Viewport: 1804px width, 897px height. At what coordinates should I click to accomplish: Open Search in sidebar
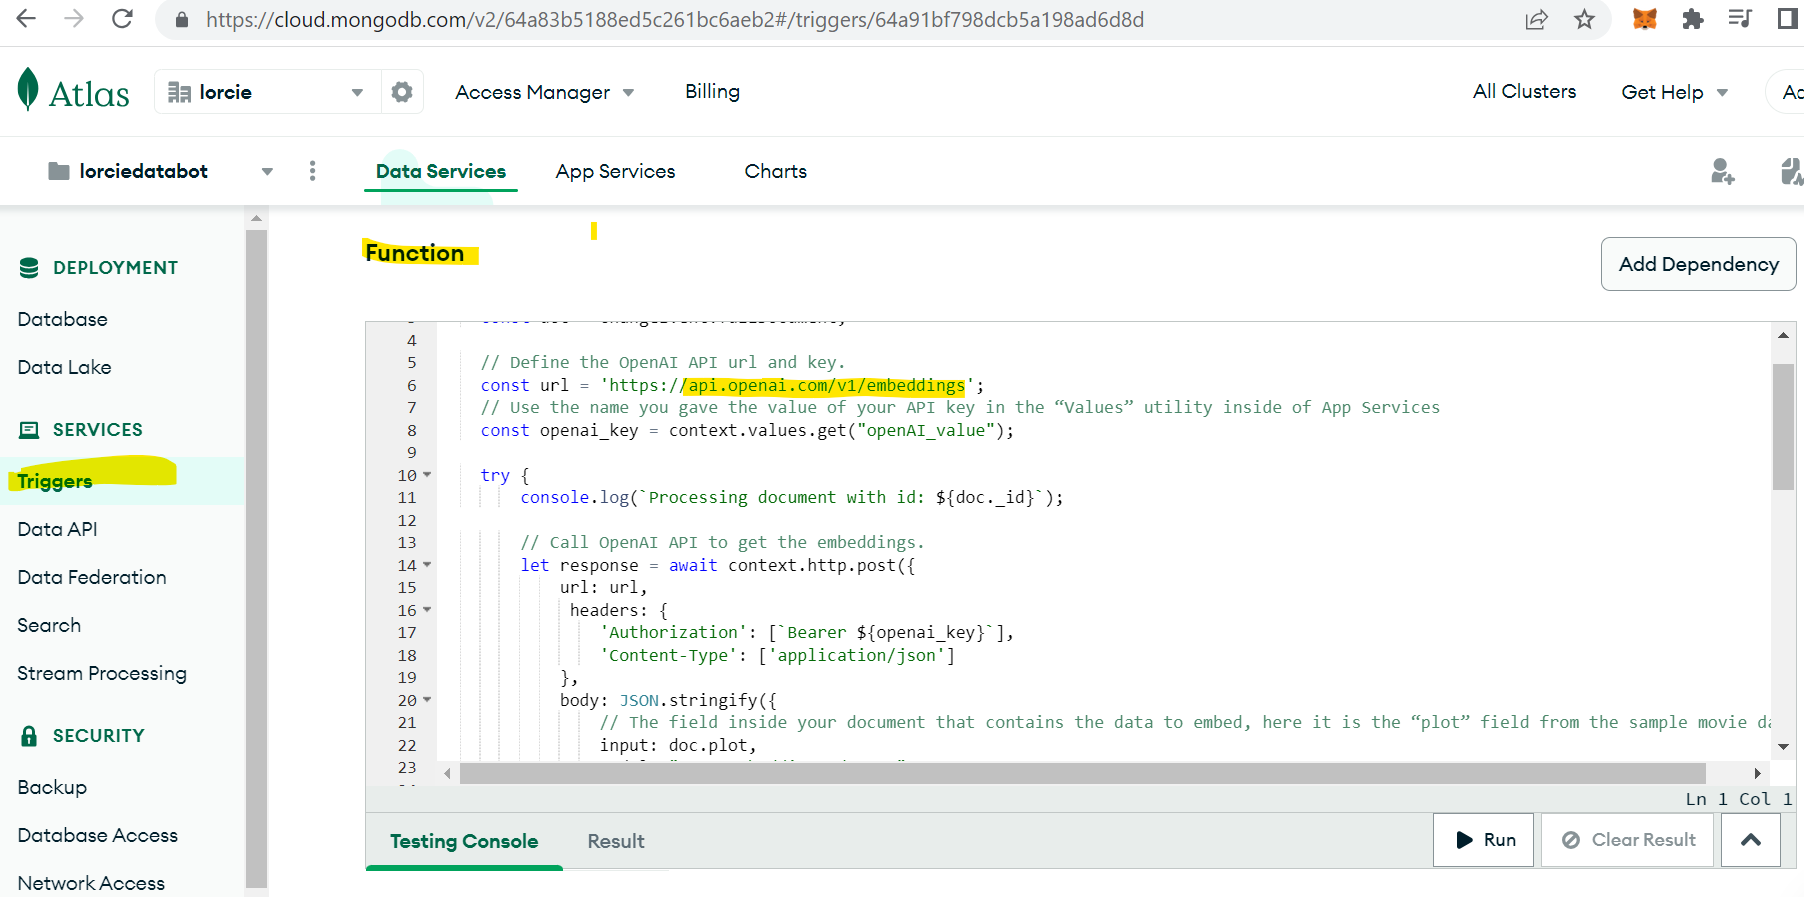[49, 625]
